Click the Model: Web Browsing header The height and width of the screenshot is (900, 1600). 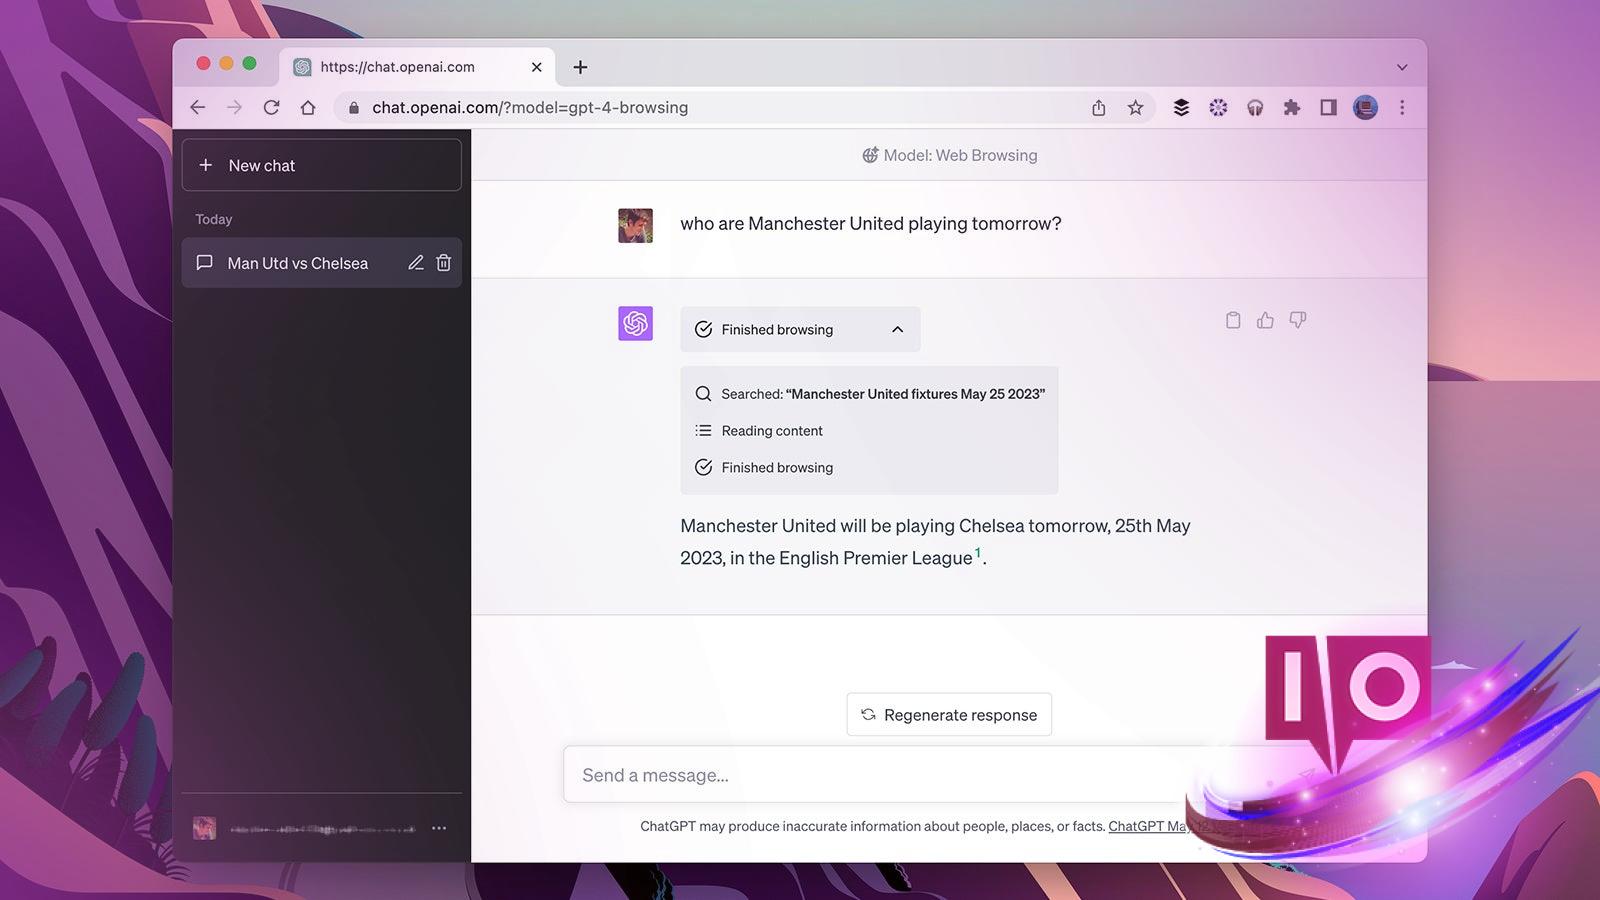(x=950, y=155)
